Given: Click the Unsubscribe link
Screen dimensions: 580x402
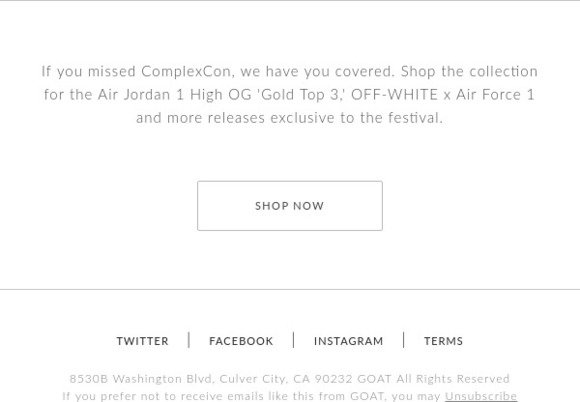Looking at the screenshot, I should 480,396.
